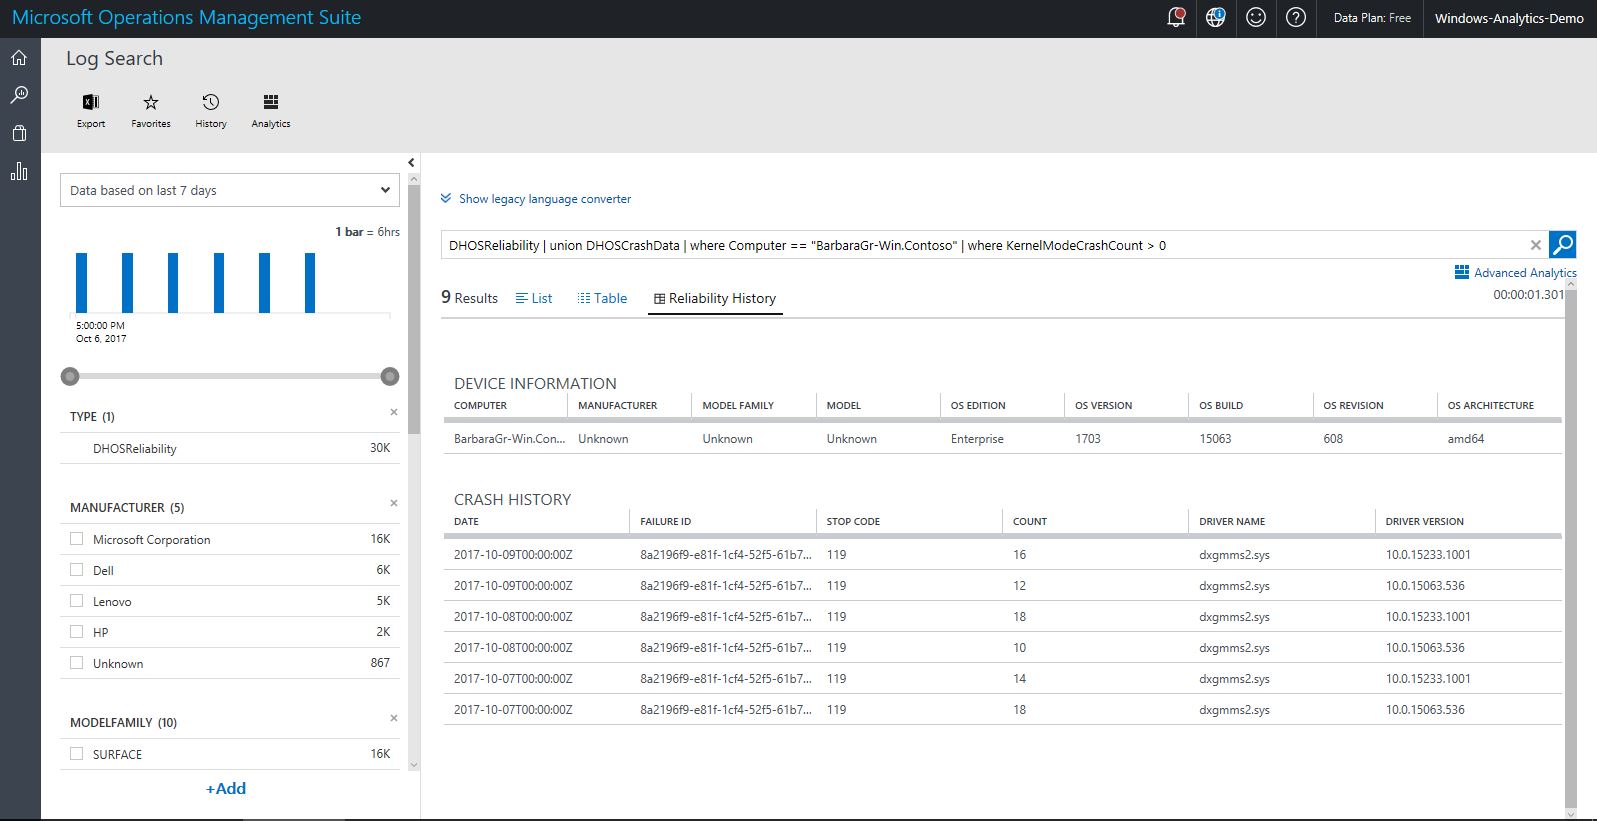Image resolution: width=1597 pixels, height=821 pixels.
Task: Click the Export to Excel icon
Action: 91,102
